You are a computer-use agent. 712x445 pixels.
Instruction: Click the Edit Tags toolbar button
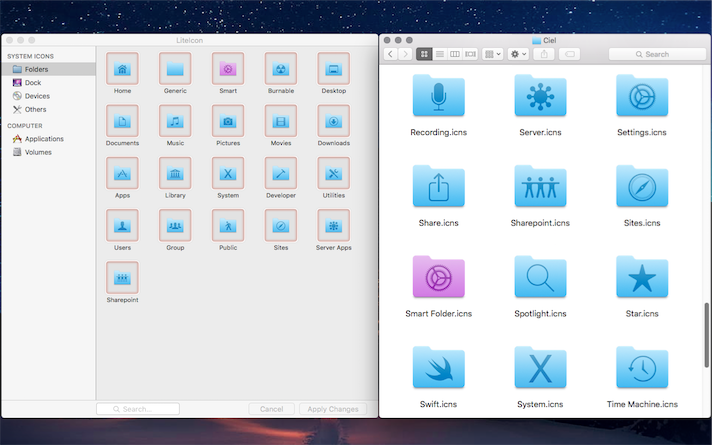(x=569, y=54)
